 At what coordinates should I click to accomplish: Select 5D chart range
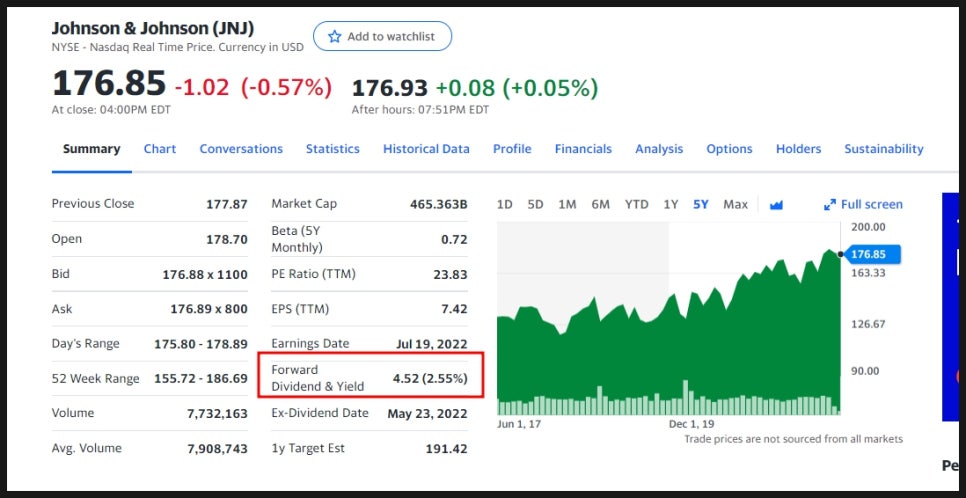point(535,205)
